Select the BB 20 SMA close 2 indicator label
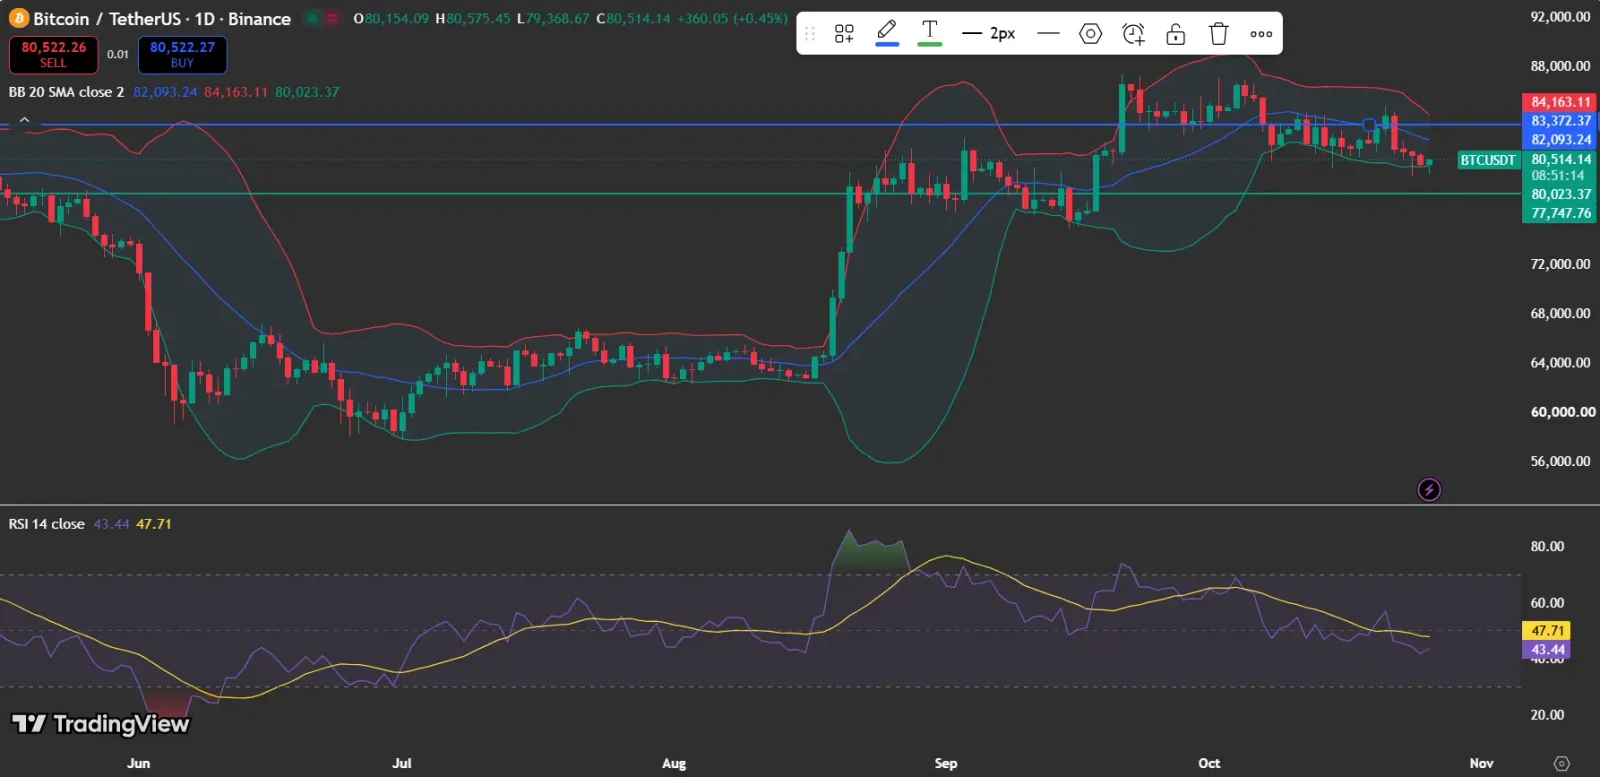The image size is (1600, 777). pos(67,92)
